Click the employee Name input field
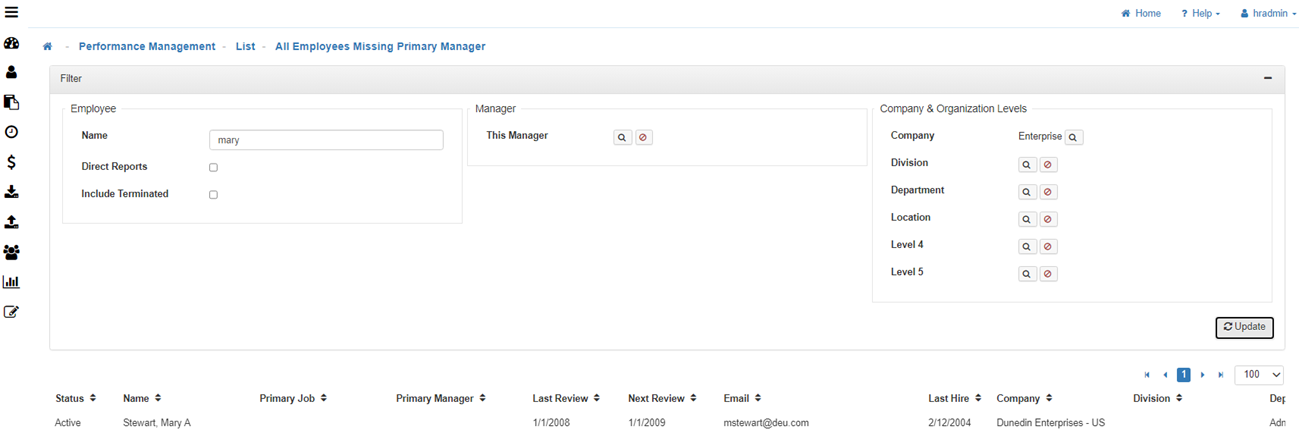 click(326, 140)
